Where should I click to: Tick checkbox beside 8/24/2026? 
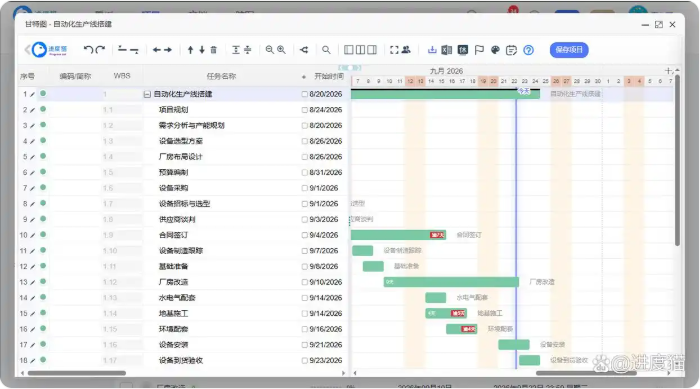tap(304, 110)
